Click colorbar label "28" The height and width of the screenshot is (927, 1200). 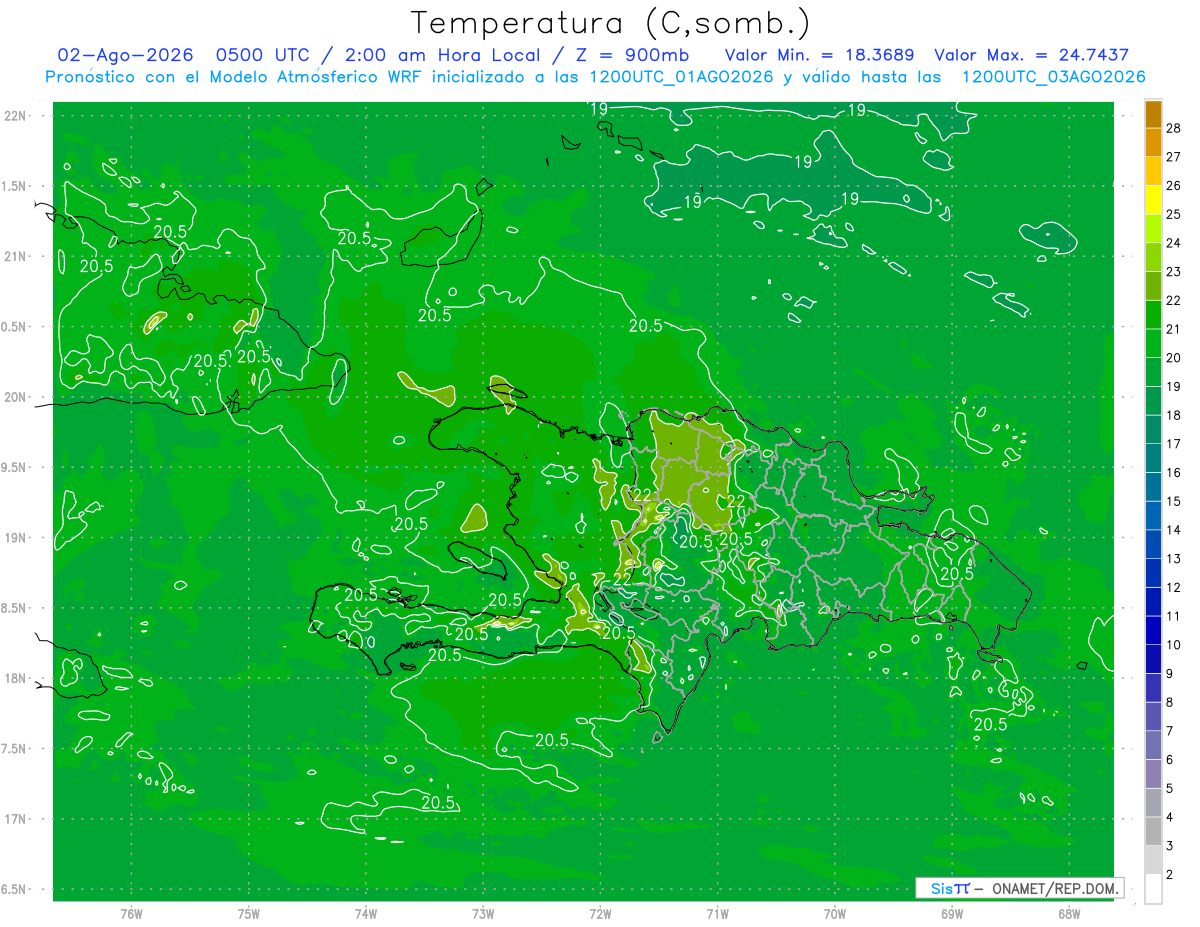tap(1174, 127)
